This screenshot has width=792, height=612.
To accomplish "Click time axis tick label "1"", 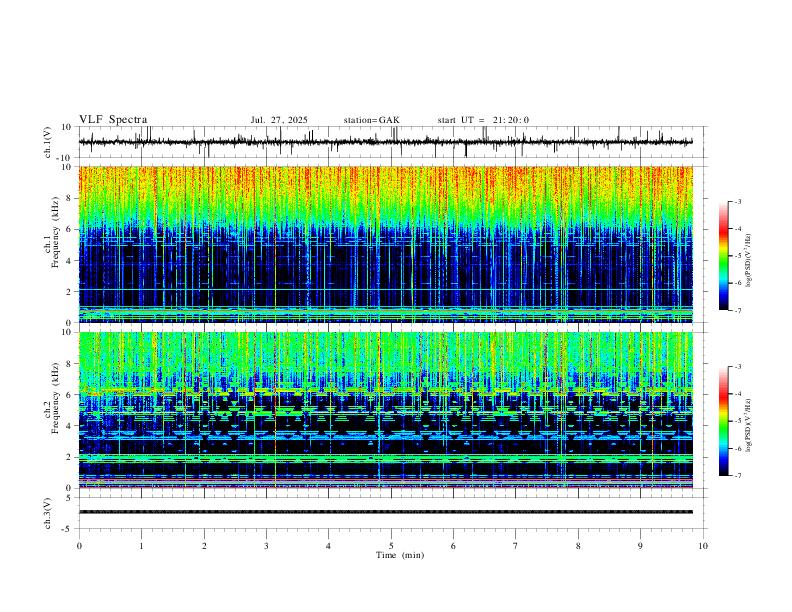I will (141, 546).
